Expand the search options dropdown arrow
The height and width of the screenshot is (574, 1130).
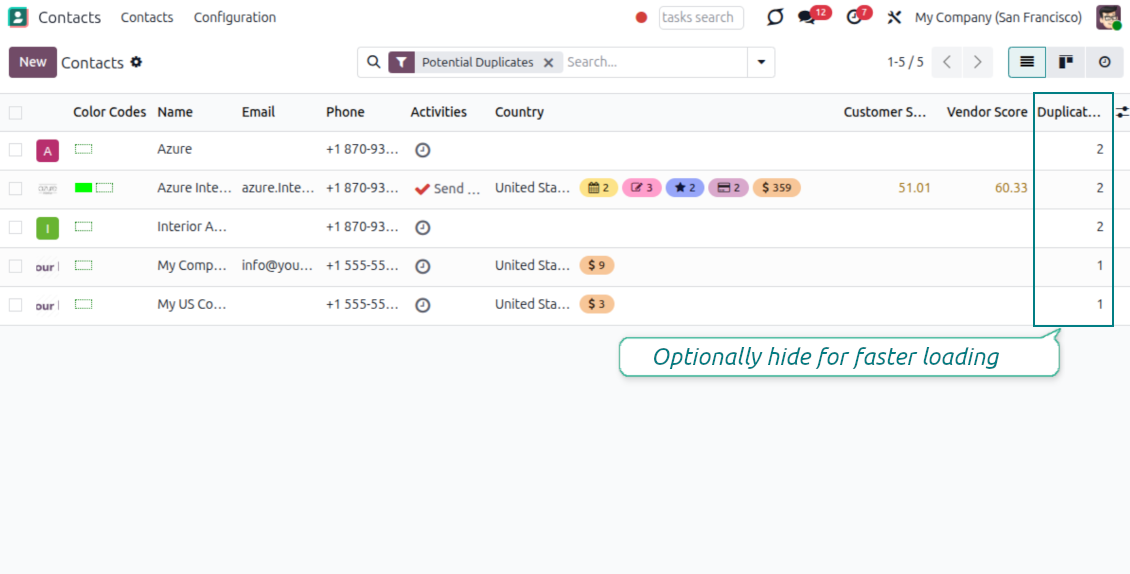[761, 62]
